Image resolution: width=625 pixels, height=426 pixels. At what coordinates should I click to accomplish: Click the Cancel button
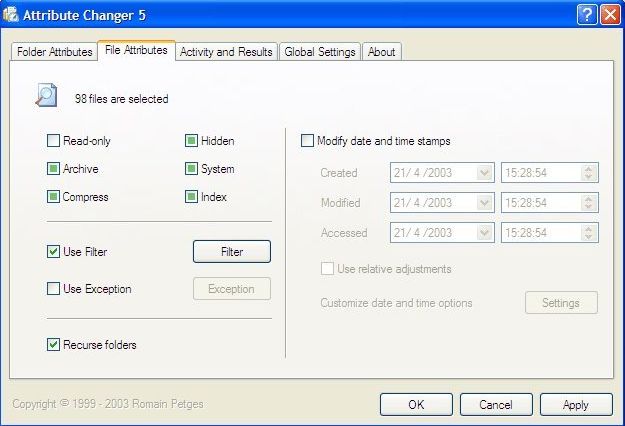point(496,404)
